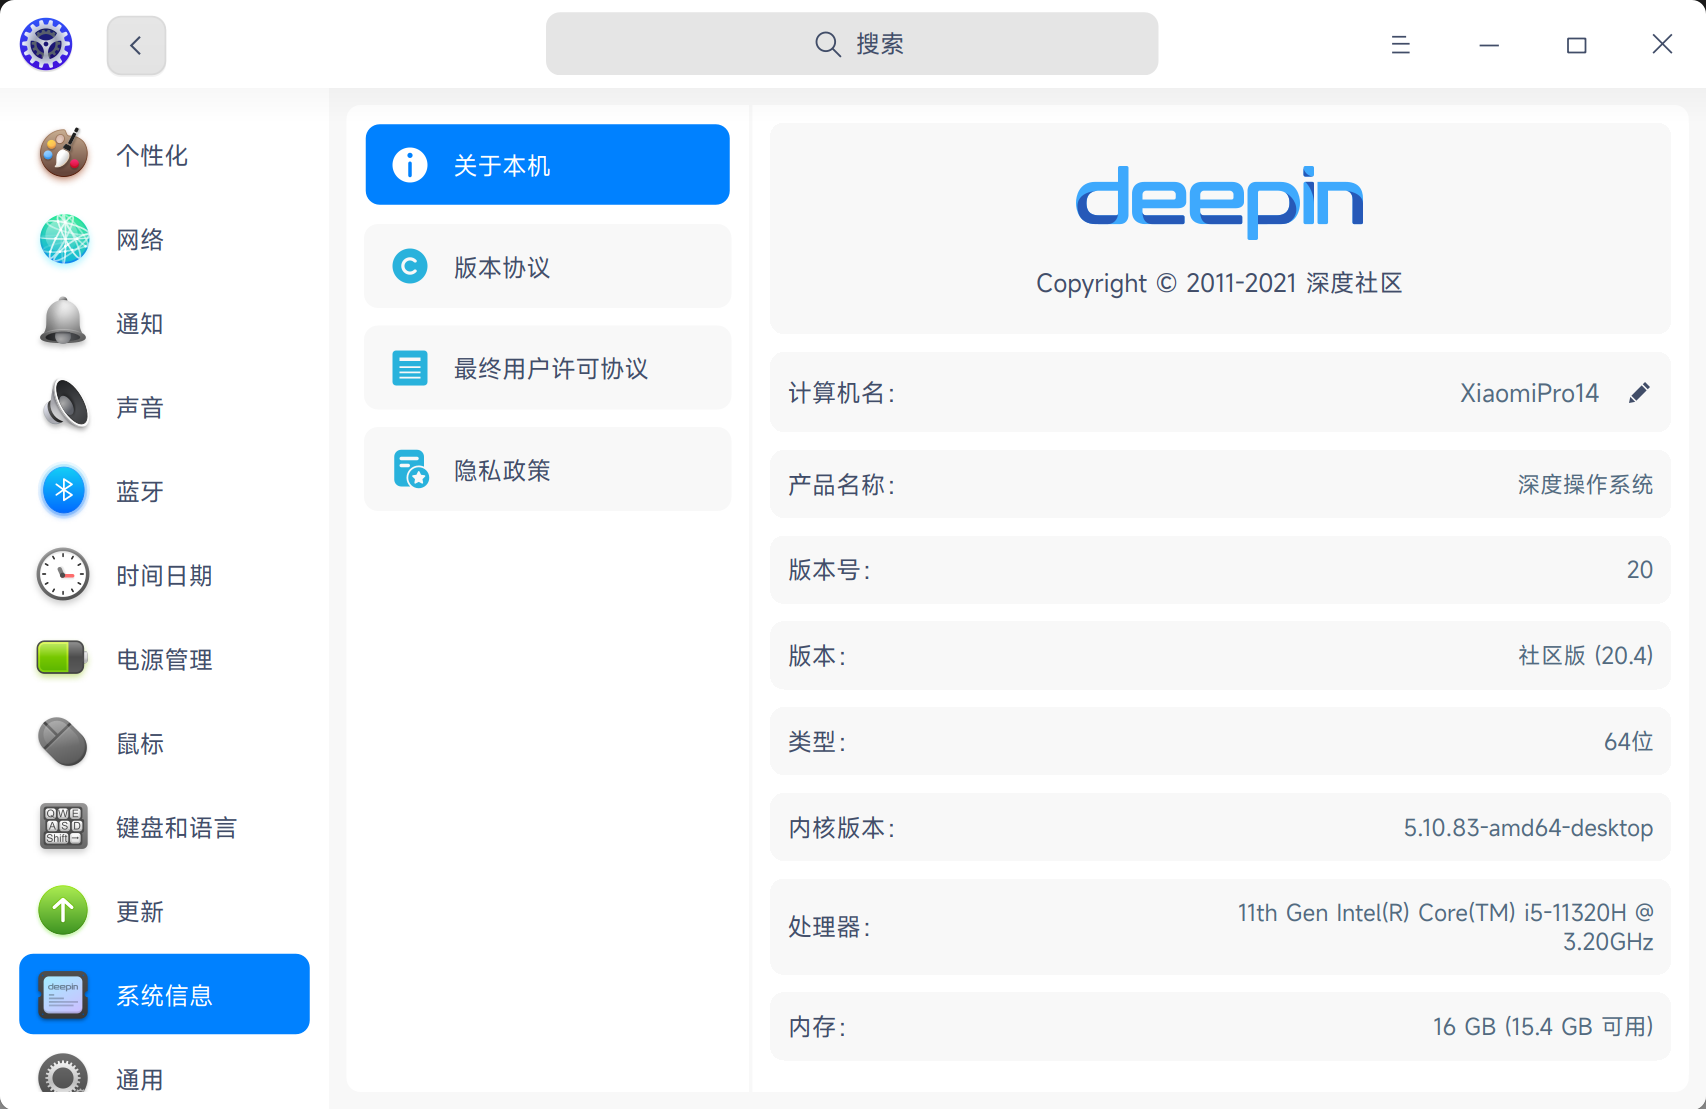Click the 搜索 search field

tap(851, 43)
